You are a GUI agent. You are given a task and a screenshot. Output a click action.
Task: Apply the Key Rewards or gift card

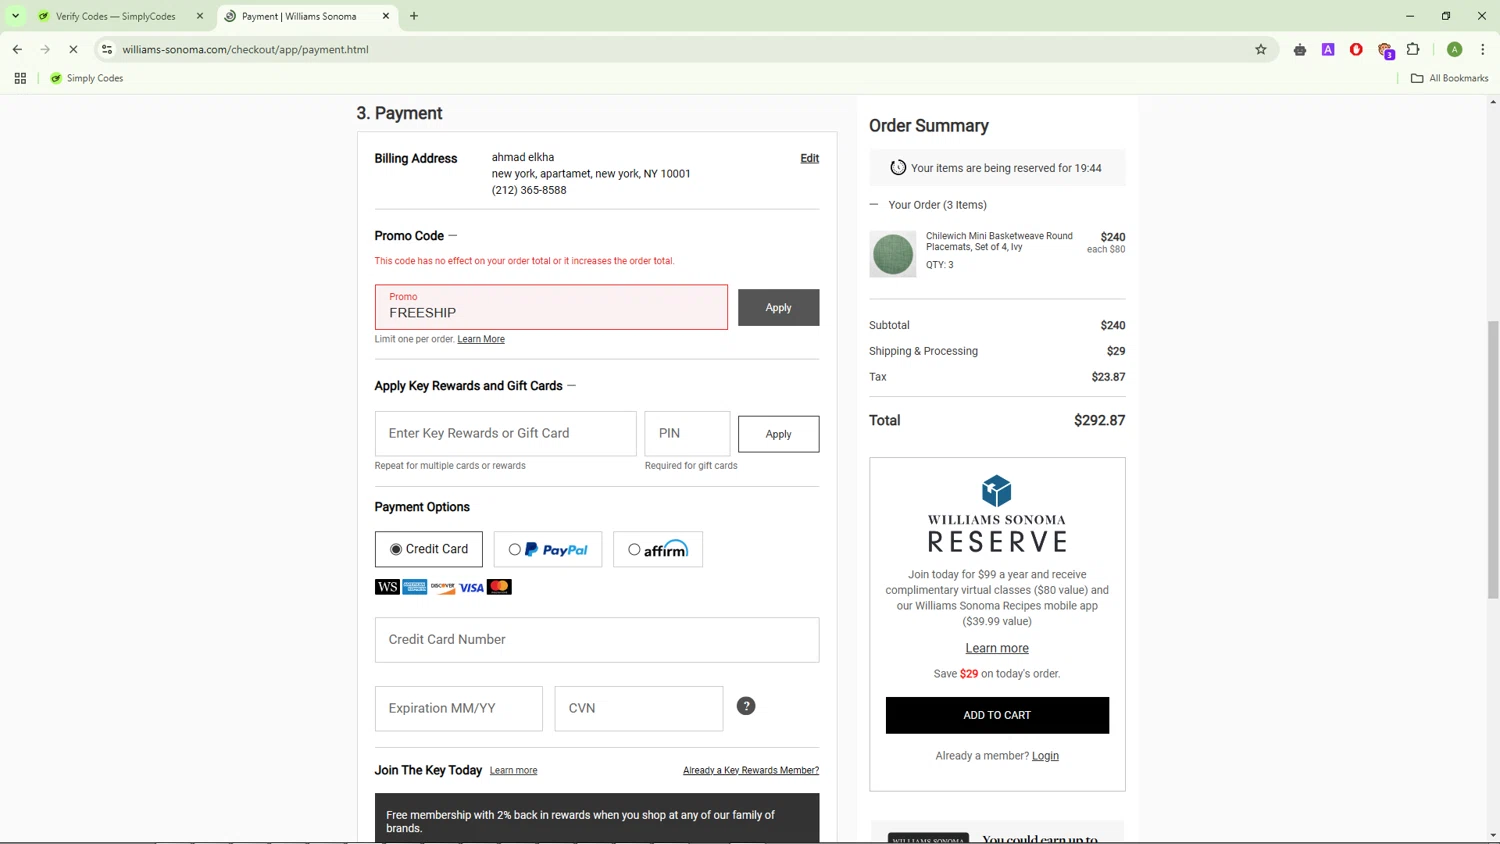click(778, 434)
